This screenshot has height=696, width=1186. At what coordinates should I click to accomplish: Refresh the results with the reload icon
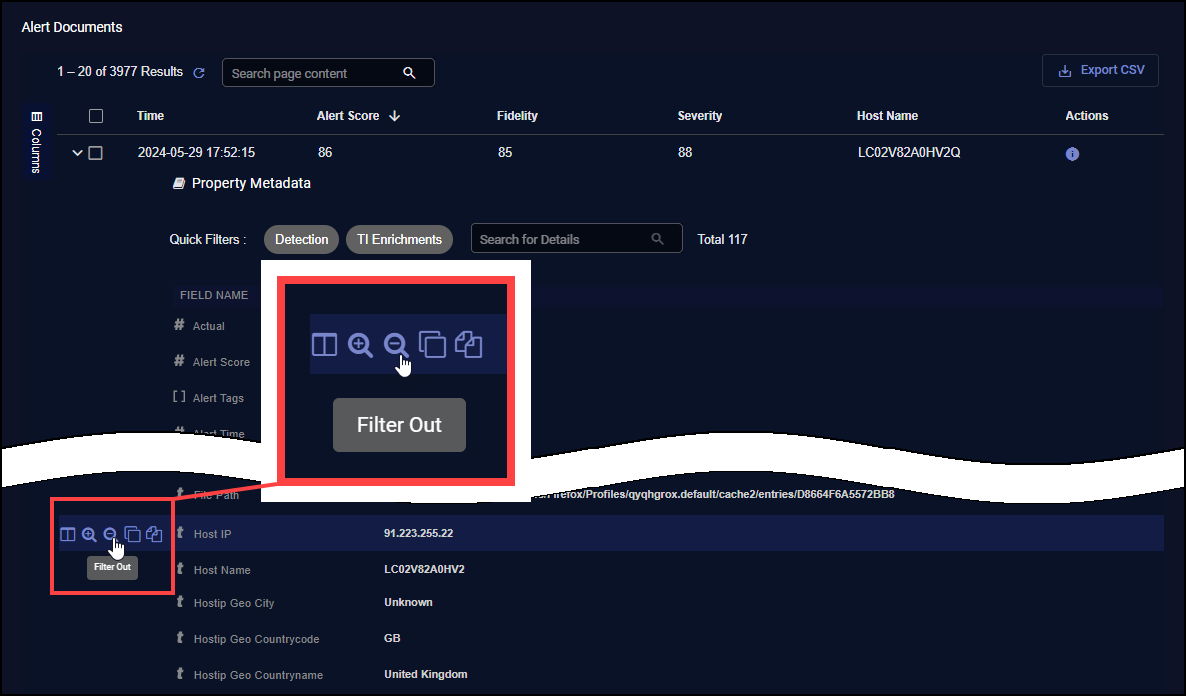(199, 73)
